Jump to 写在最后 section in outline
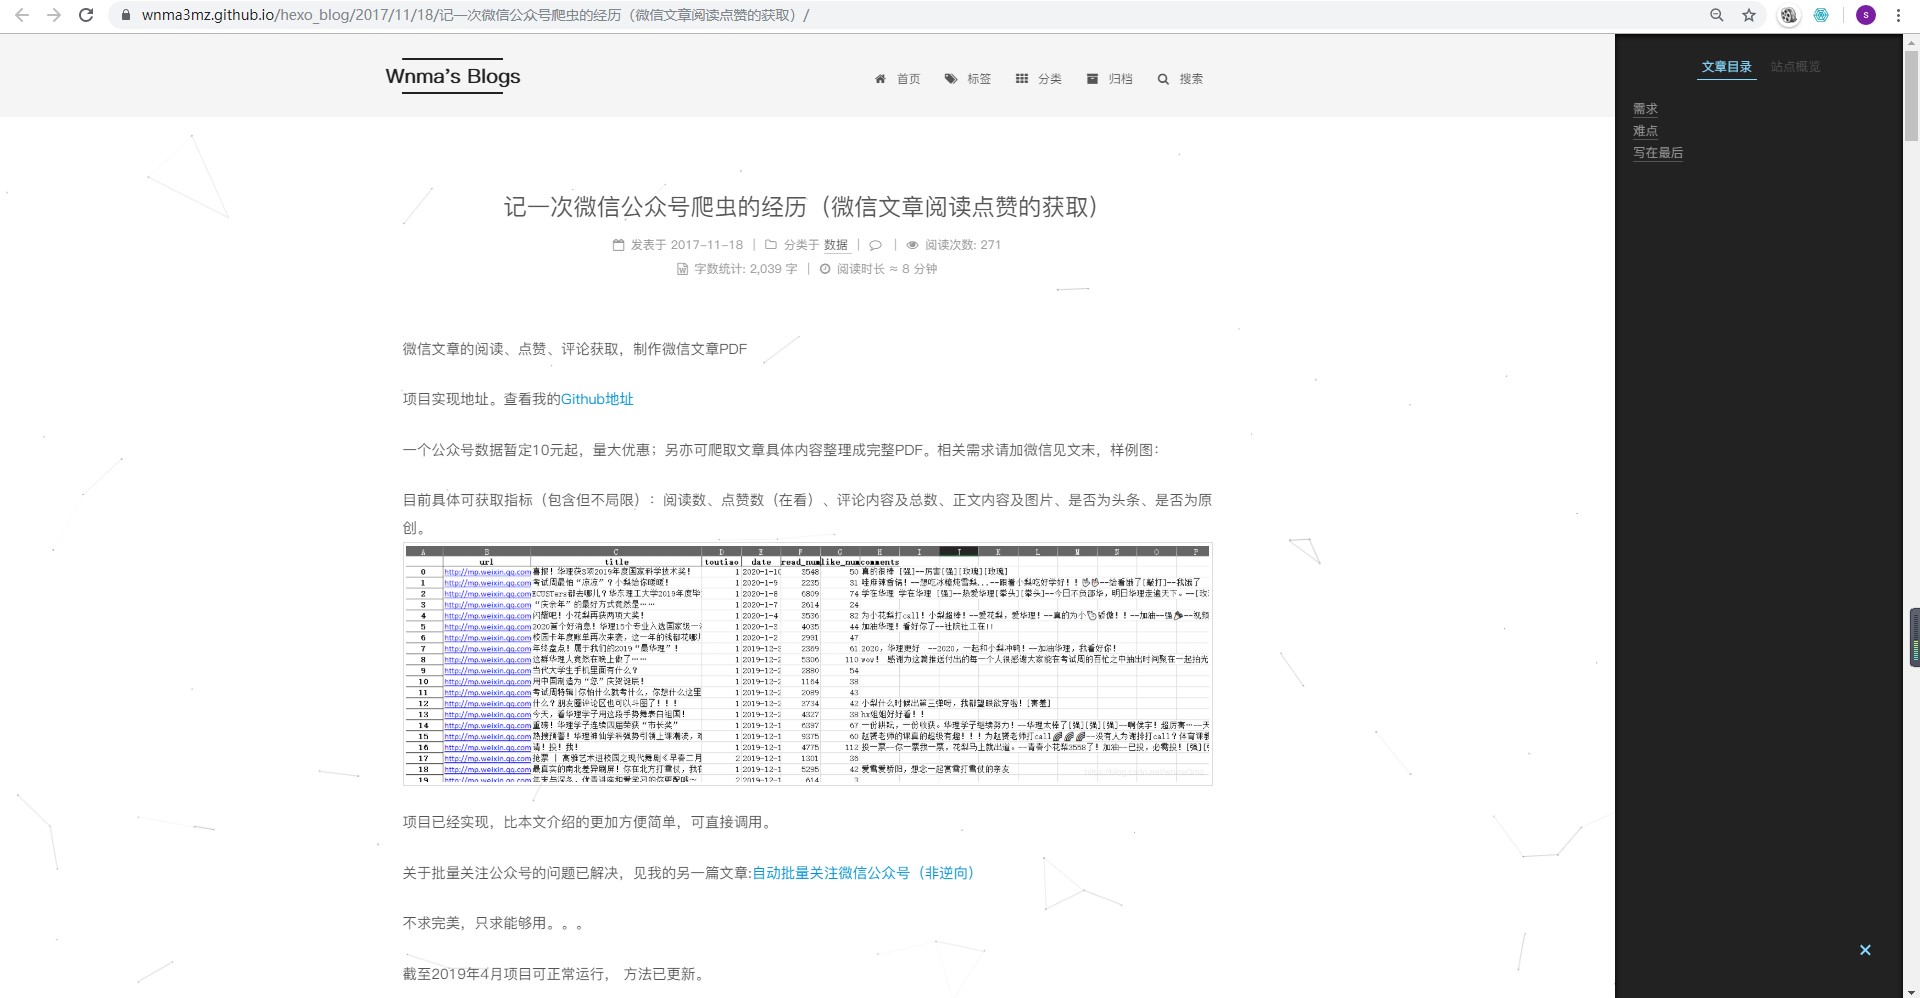Image resolution: width=1920 pixels, height=998 pixels. [1658, 153]
